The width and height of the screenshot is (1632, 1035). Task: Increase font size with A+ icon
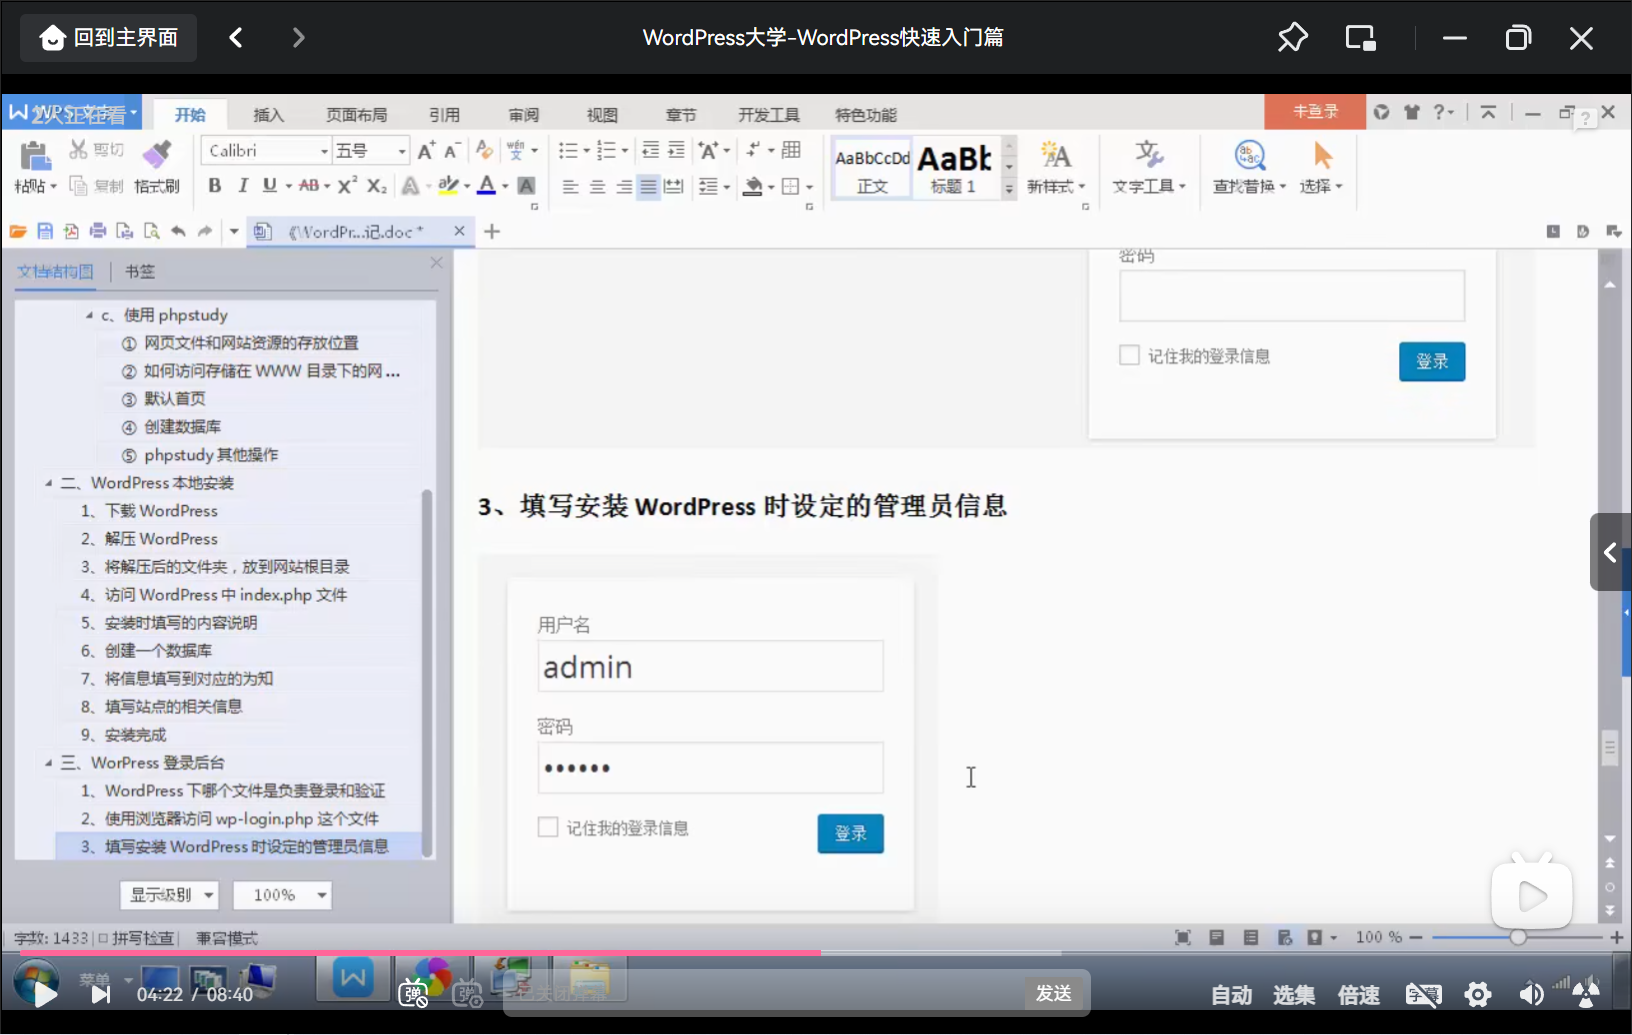(x=426, y=151)
